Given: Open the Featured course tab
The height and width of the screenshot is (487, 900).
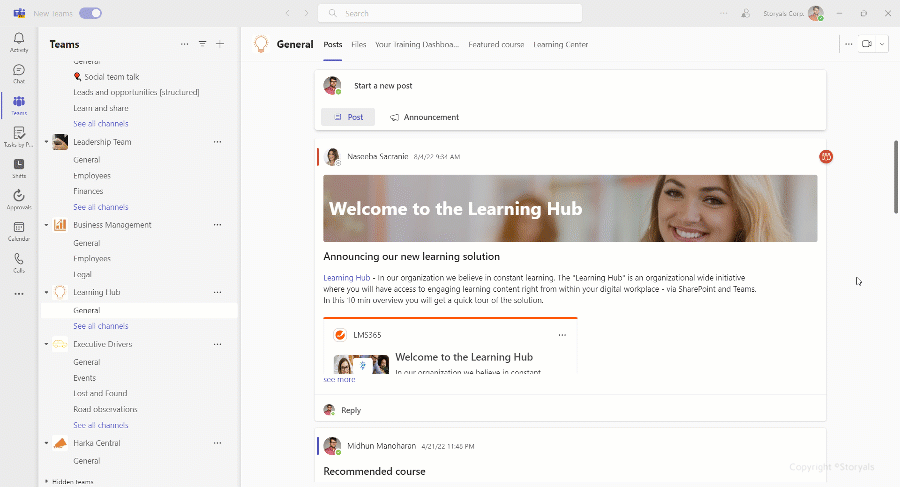Looking at the screenshot, I should coord(496,44).
